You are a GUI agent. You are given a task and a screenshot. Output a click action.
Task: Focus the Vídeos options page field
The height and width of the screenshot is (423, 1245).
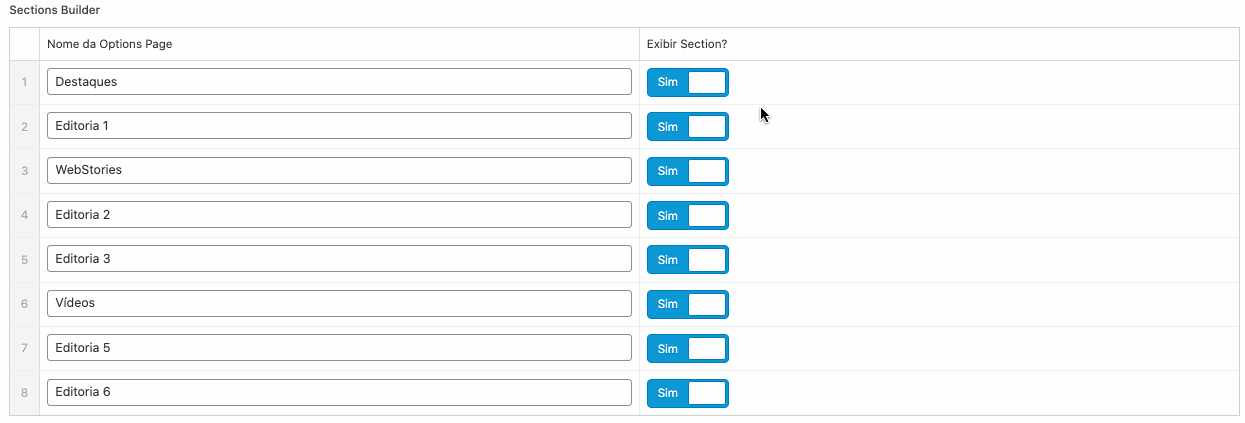pos(339,303)
